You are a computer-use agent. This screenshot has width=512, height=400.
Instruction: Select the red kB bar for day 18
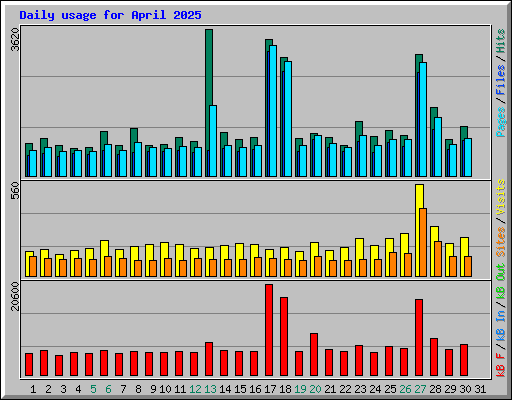284,337
